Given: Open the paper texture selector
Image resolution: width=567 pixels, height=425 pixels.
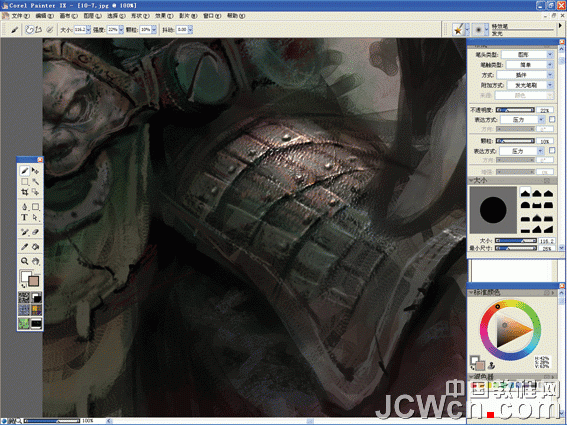Looking at the screenshot, I should click(24, 298).
